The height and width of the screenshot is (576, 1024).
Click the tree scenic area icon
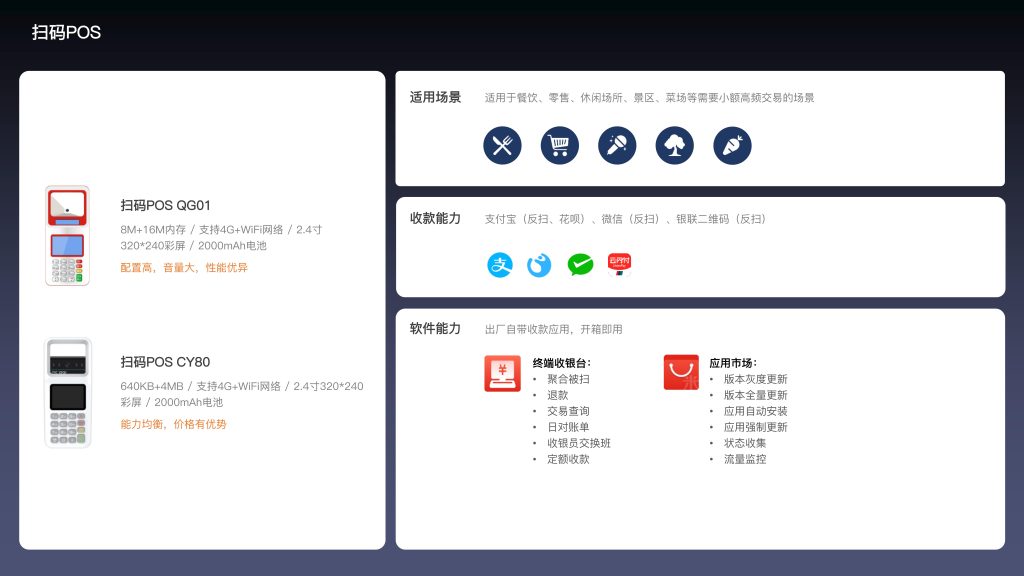coord(675,145)
